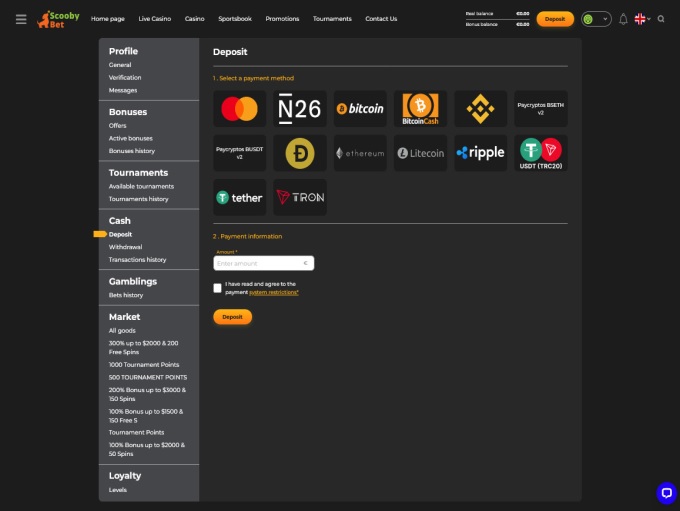The image size is (680, 511).
Task: Click the search magnifier icon
Action: 661,19
